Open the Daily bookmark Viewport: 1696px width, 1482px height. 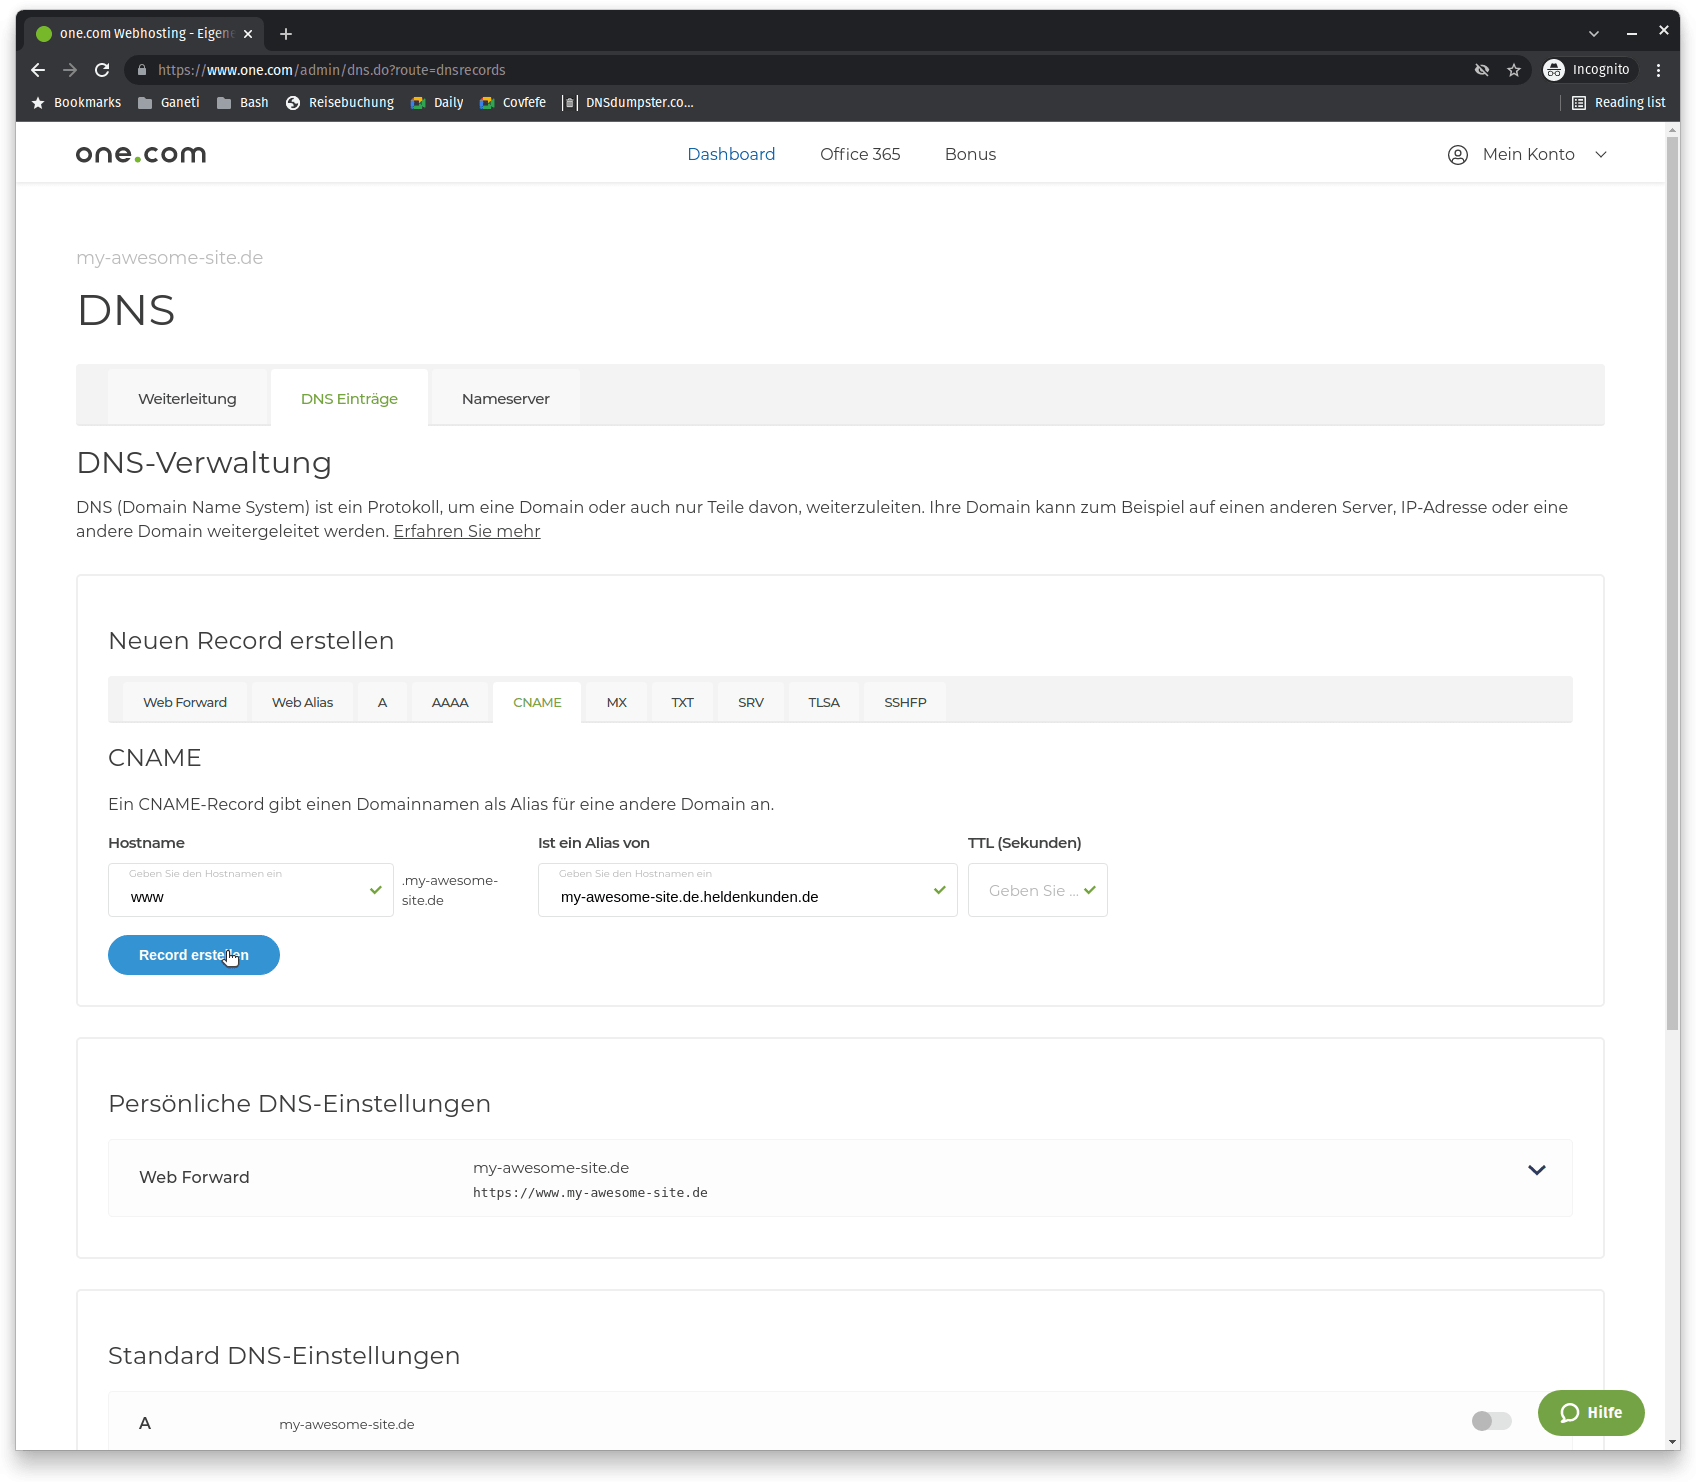[x=437, y=103]
